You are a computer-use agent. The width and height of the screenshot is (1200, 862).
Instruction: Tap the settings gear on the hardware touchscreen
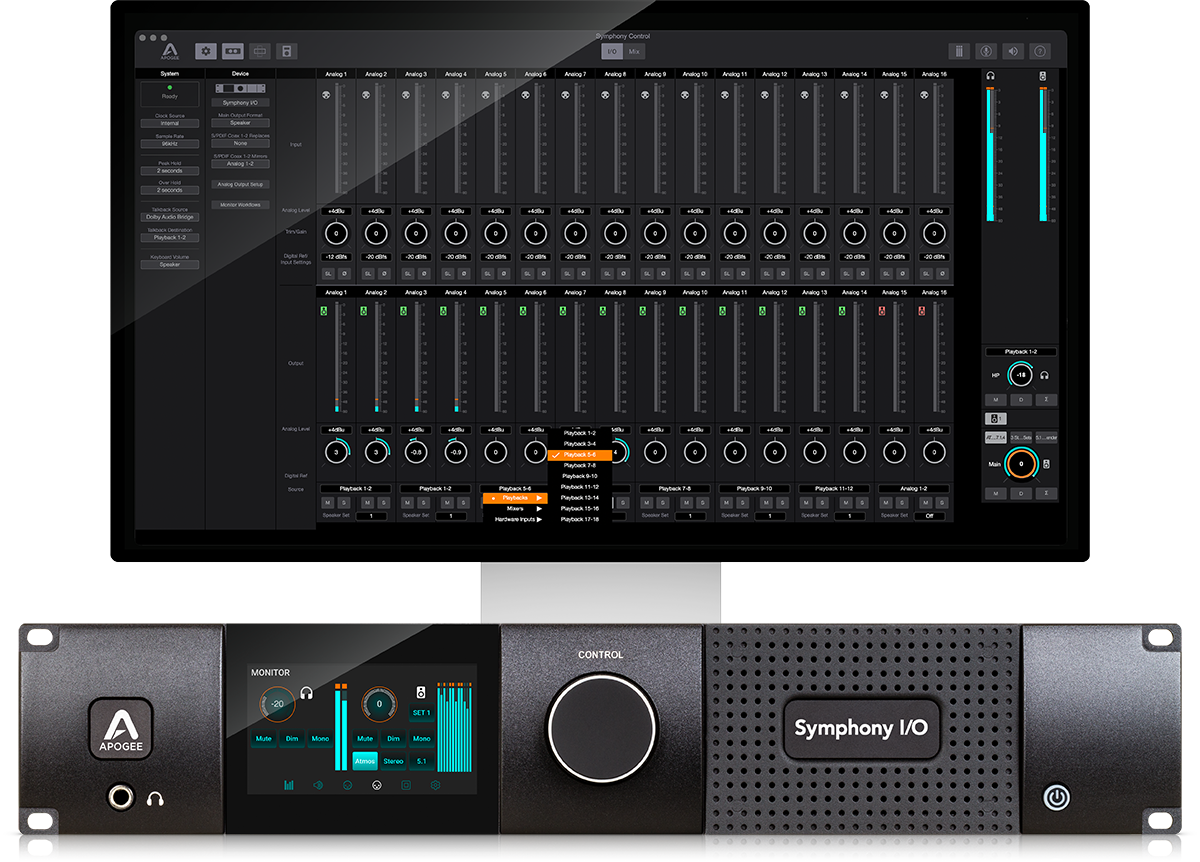pos(435,785)
